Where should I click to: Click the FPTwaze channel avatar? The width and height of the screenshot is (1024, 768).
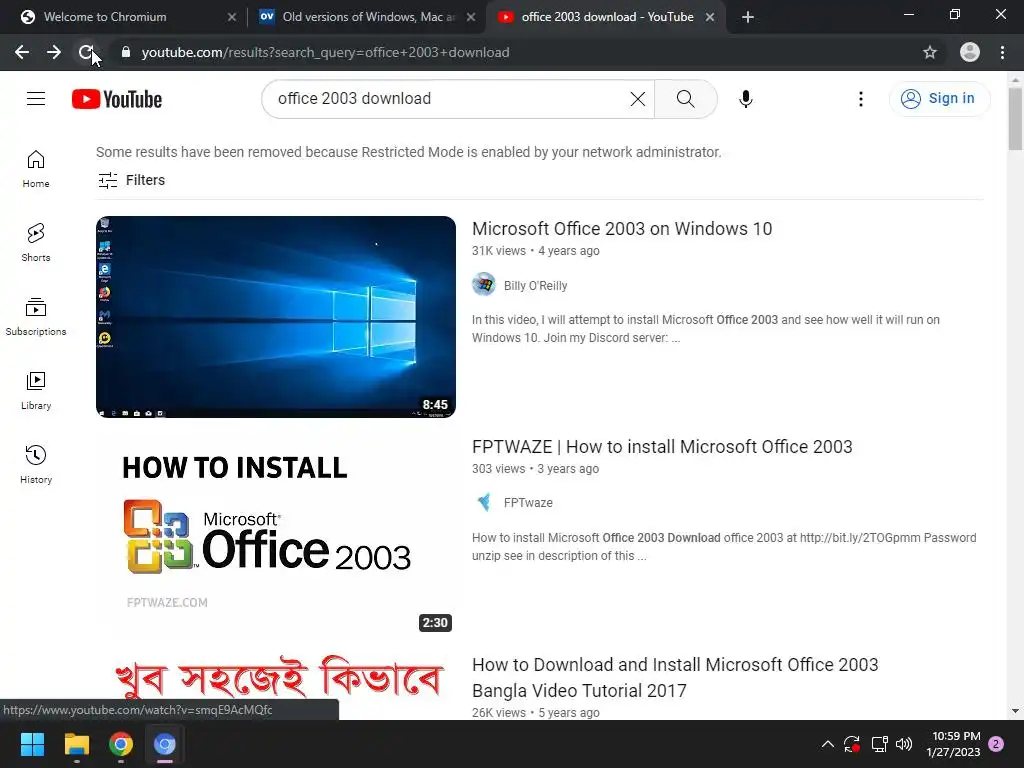(484, 502)
